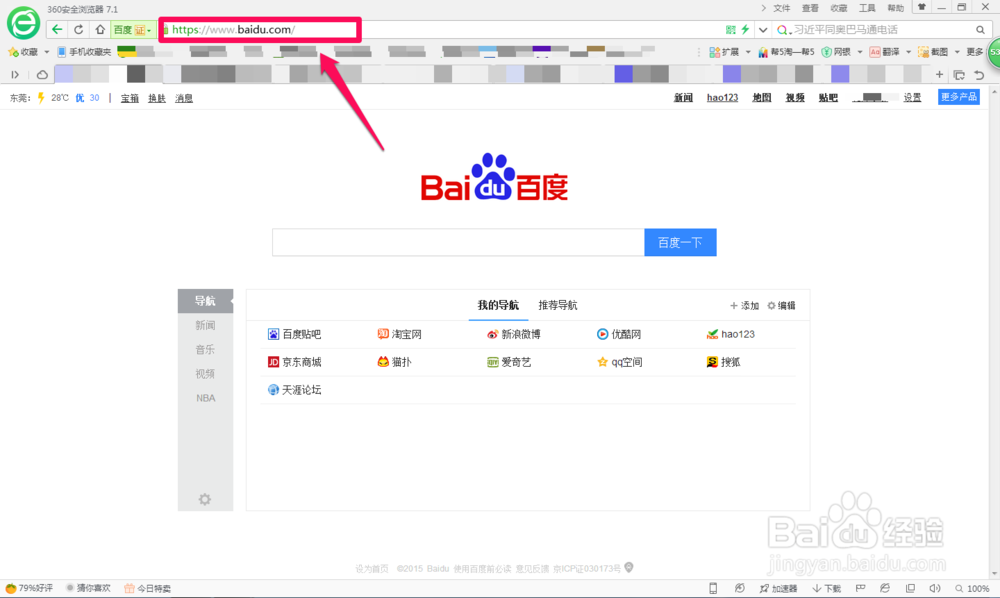
Task: Click the tab list window icon
Action: (959, 75)
